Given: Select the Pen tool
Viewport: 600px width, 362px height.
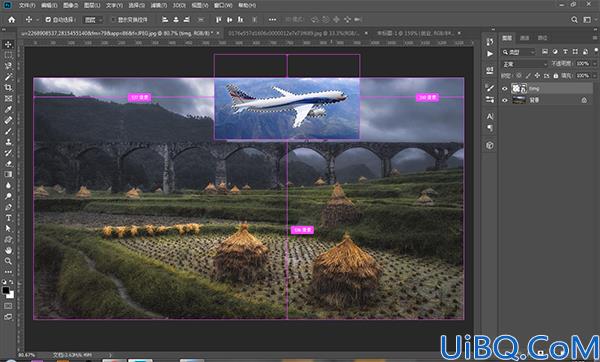Looking at the screenshot, I should pos(8,207).
